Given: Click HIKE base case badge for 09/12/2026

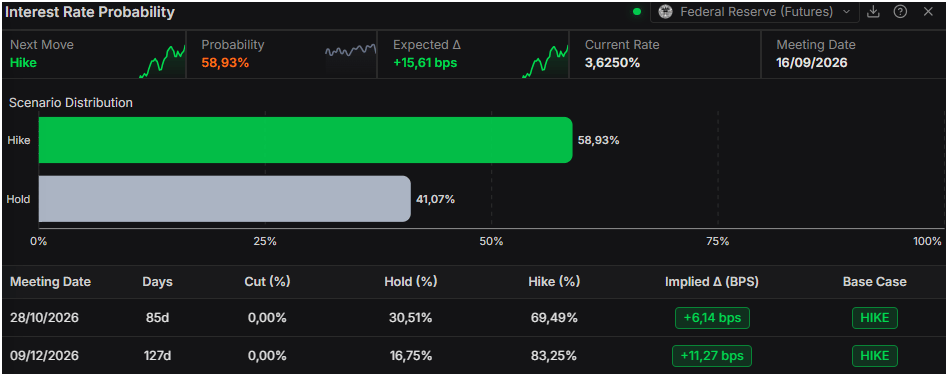Looking at the screenshot, I should (875, 356).
